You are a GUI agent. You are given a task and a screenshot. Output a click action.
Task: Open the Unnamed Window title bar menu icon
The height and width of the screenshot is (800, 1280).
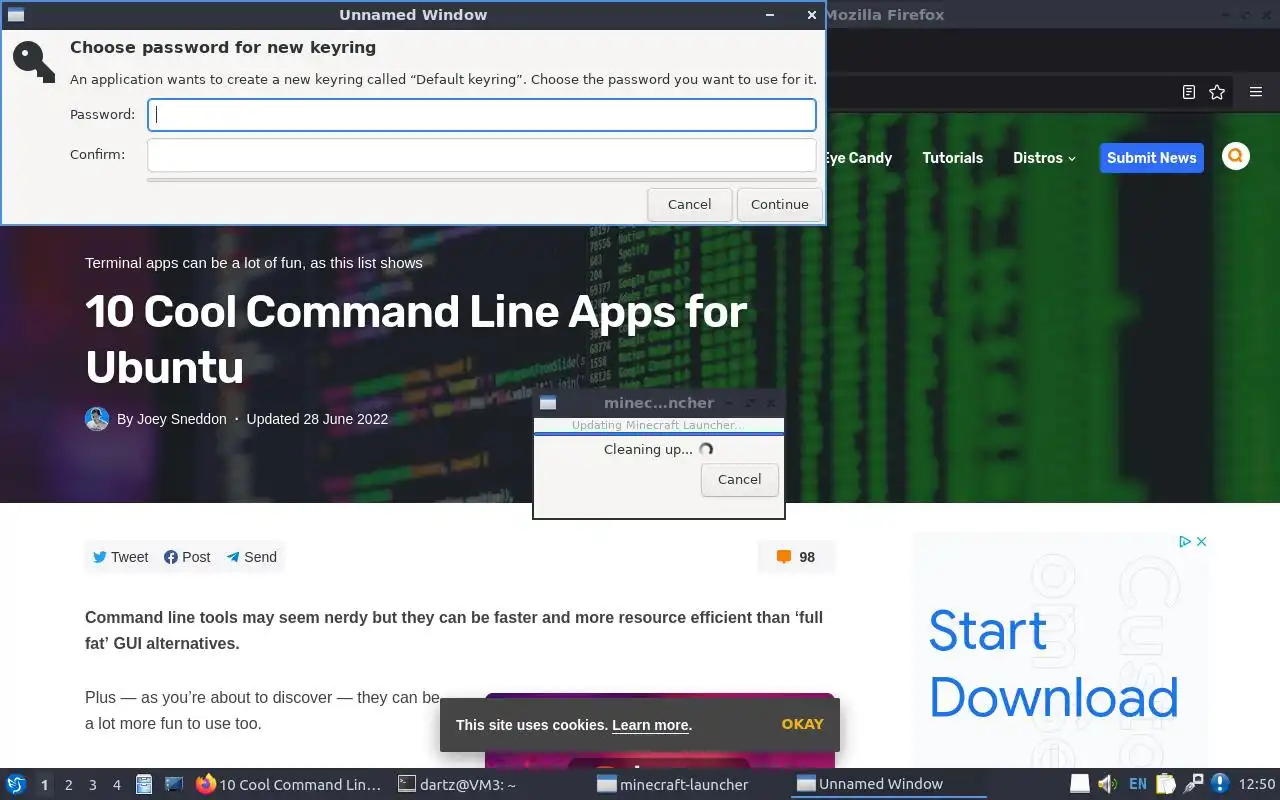[15, 15]
